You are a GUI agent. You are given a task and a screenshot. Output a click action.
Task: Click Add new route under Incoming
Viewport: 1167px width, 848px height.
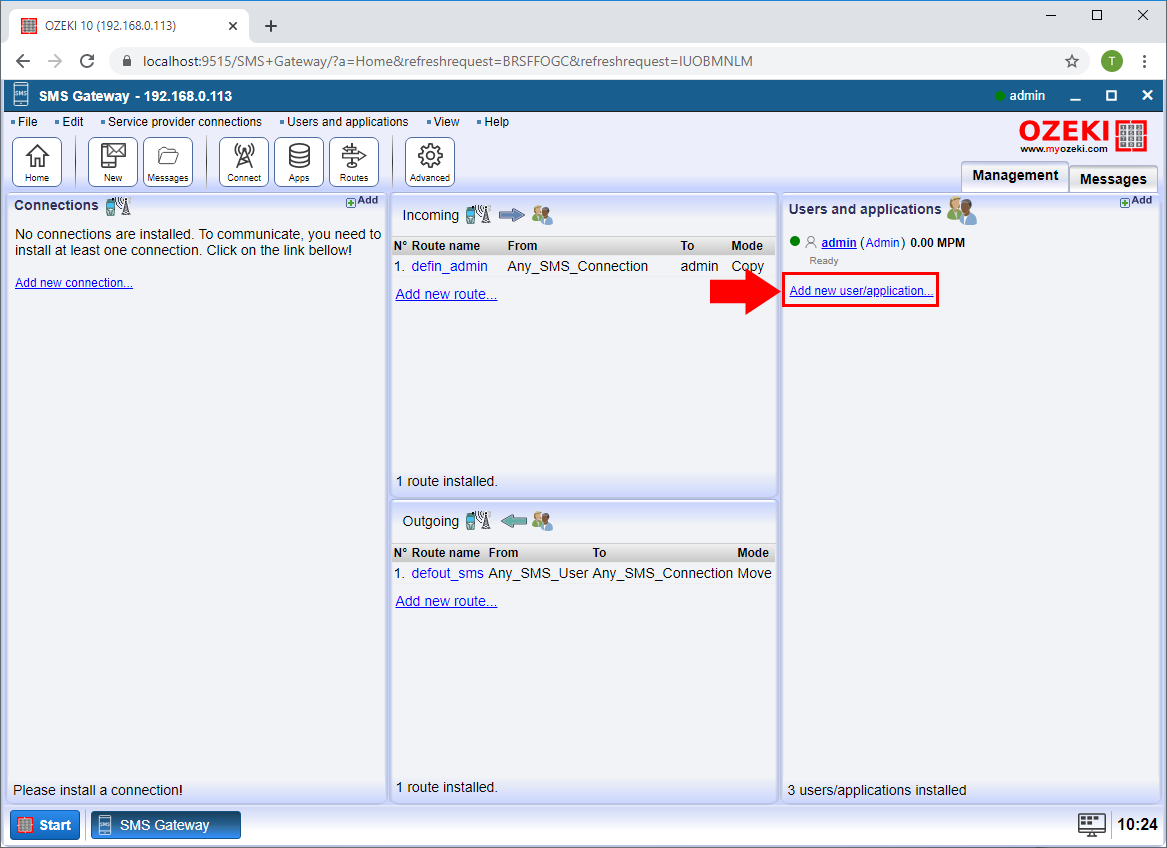446,294
